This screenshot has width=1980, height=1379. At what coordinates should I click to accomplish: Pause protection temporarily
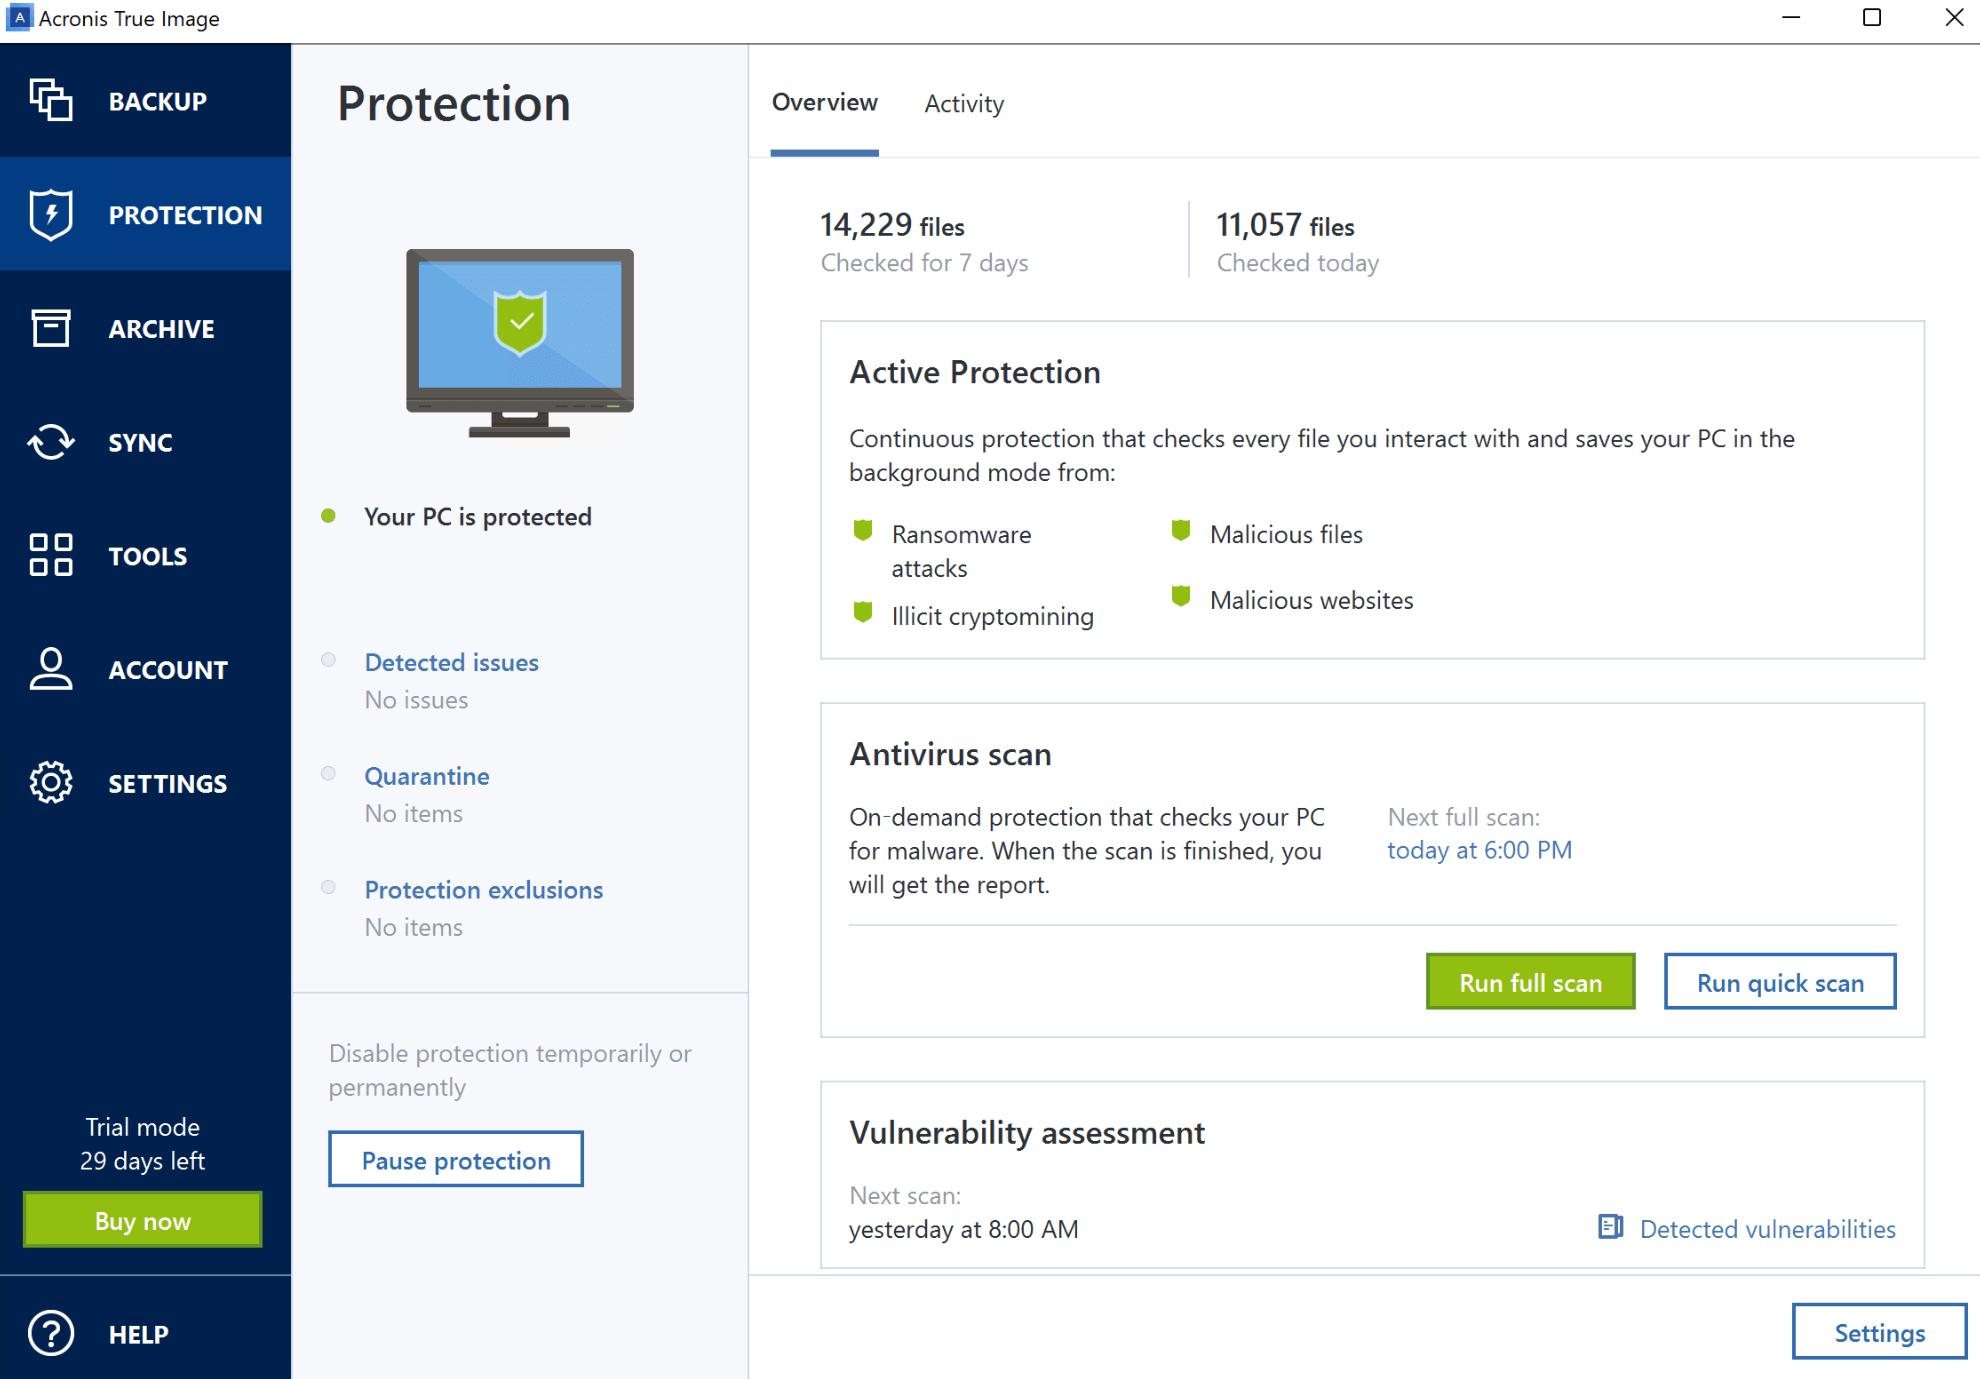pos(455,1159)
